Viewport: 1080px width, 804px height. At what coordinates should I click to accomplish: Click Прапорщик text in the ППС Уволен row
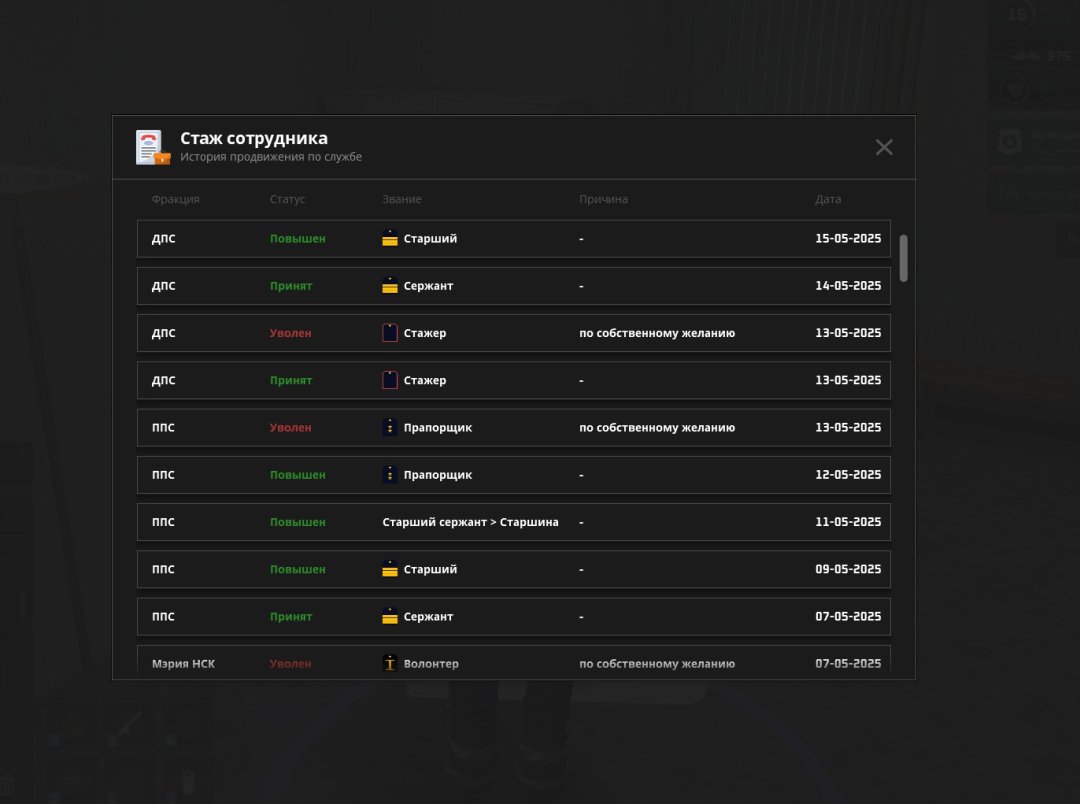coord(438,427)
